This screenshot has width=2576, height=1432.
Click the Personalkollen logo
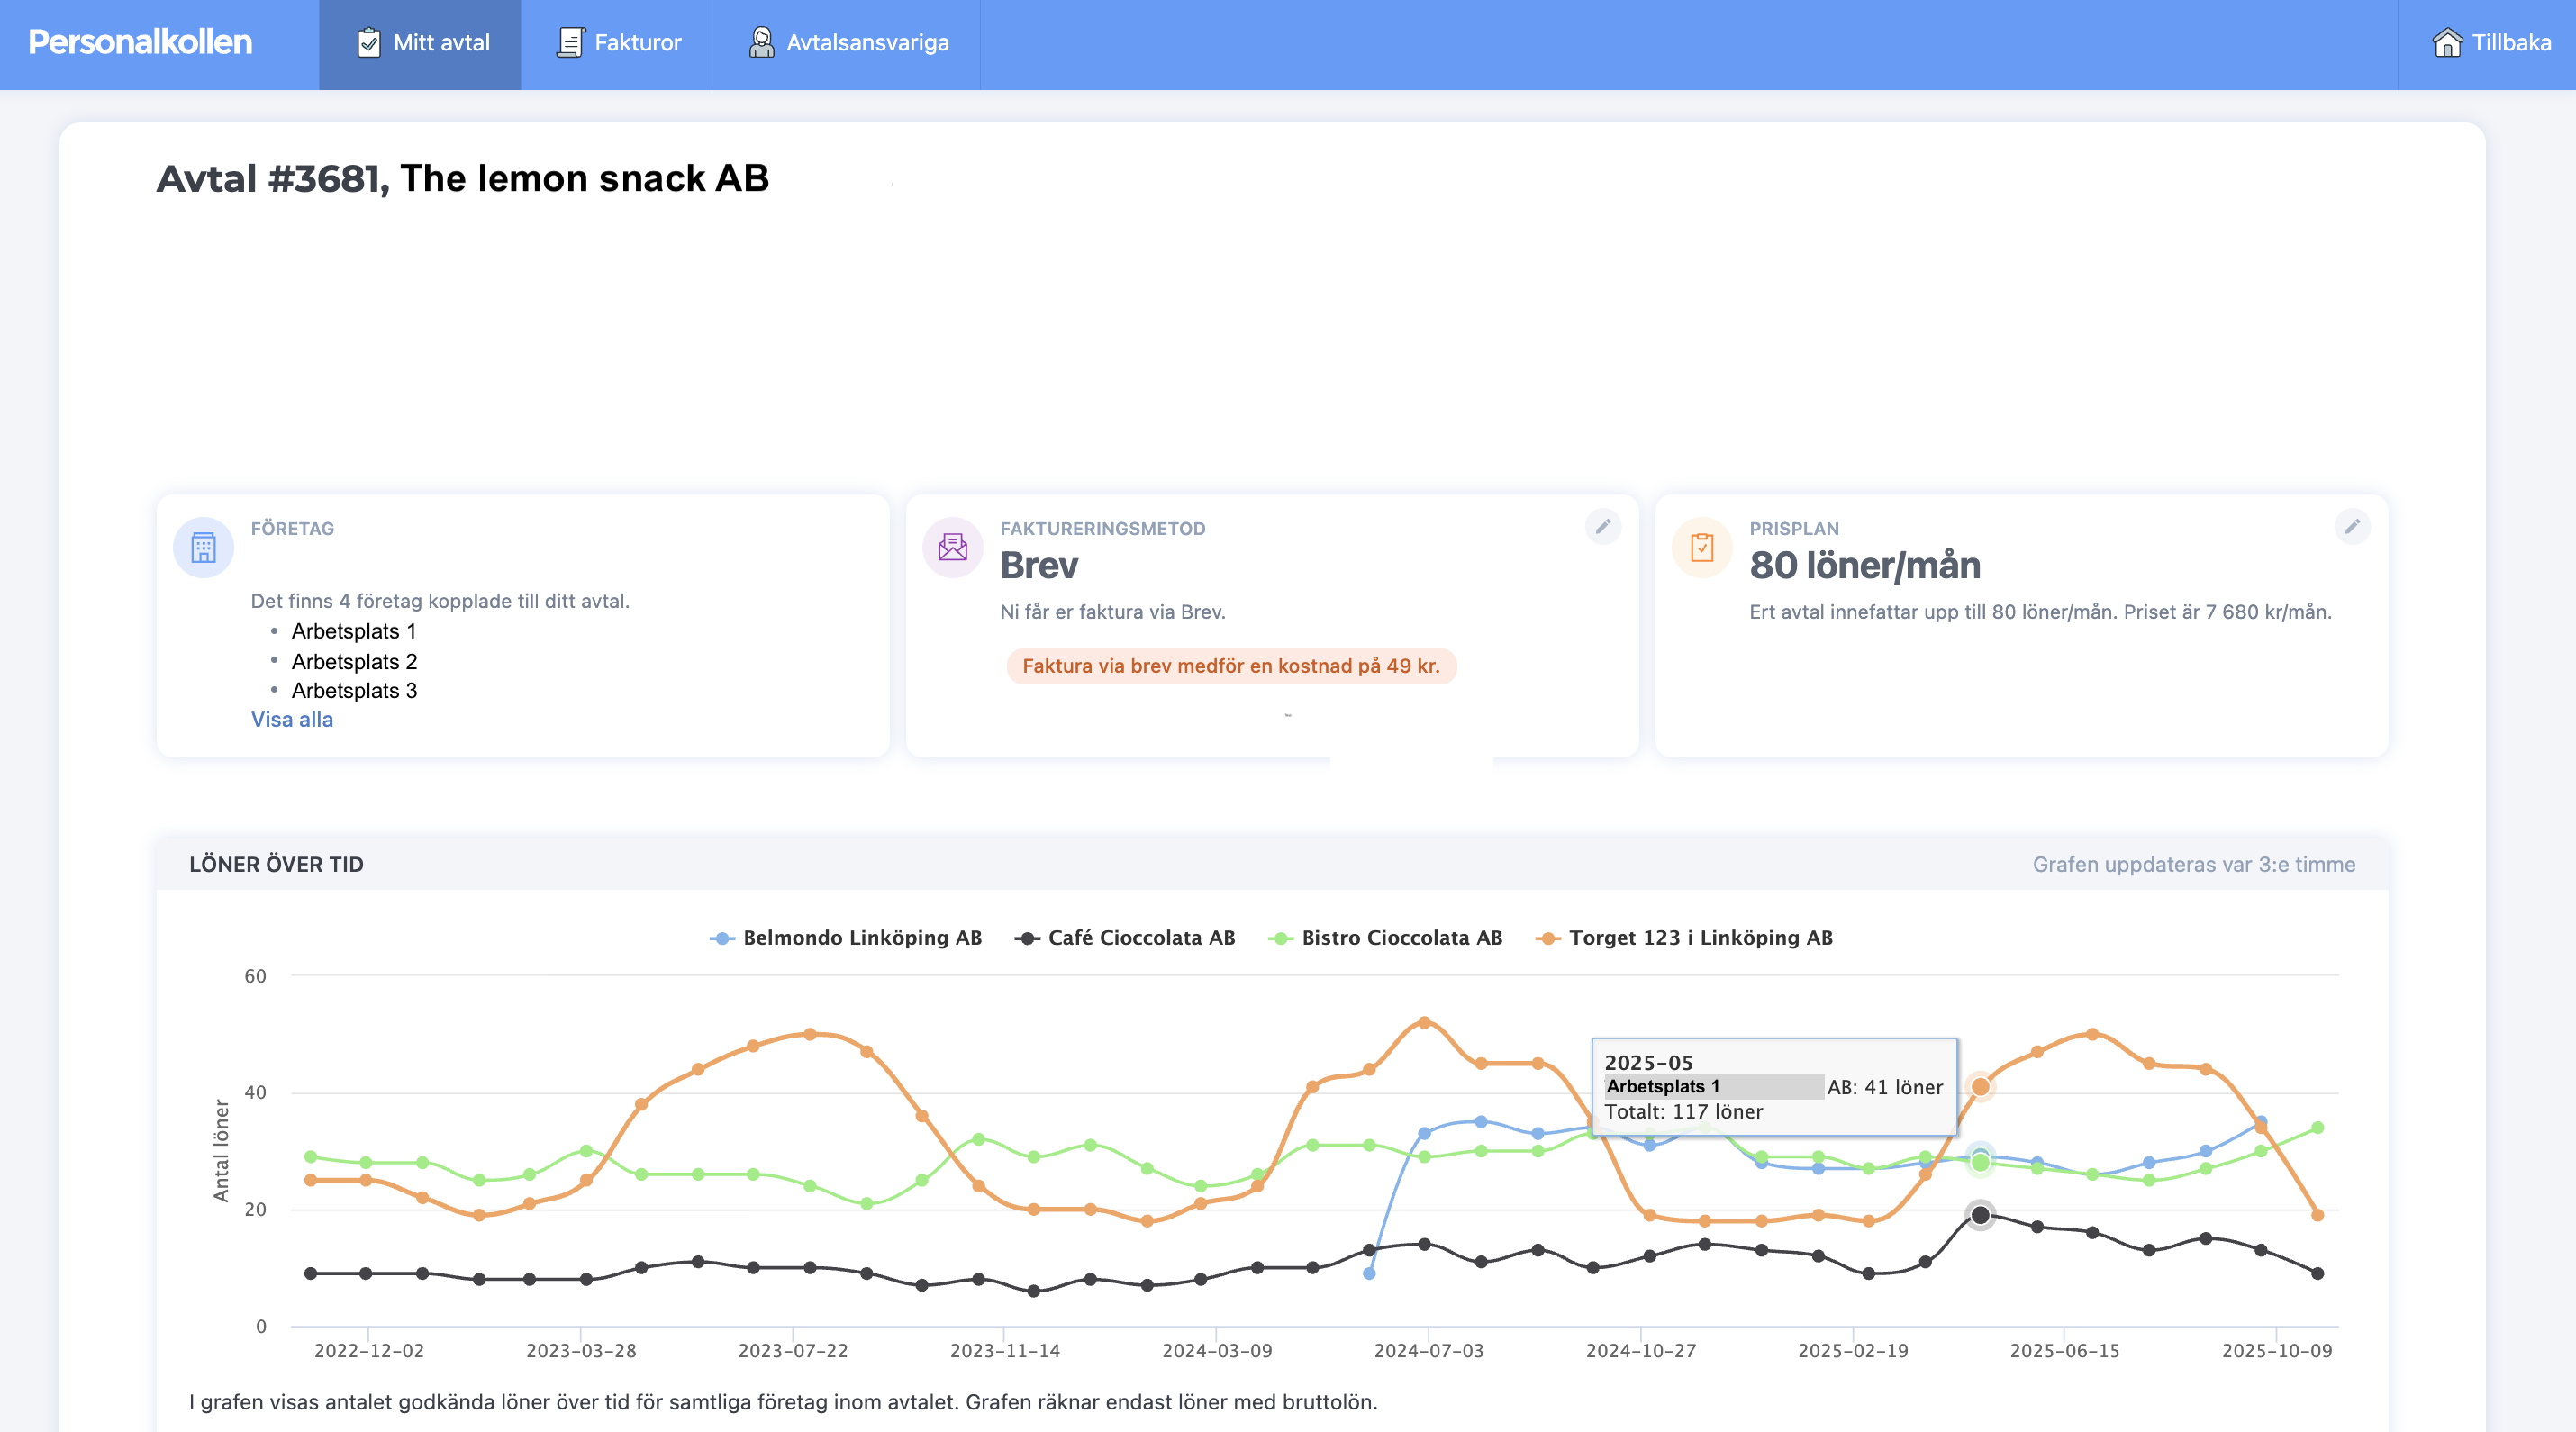click(x=140, y=42)
